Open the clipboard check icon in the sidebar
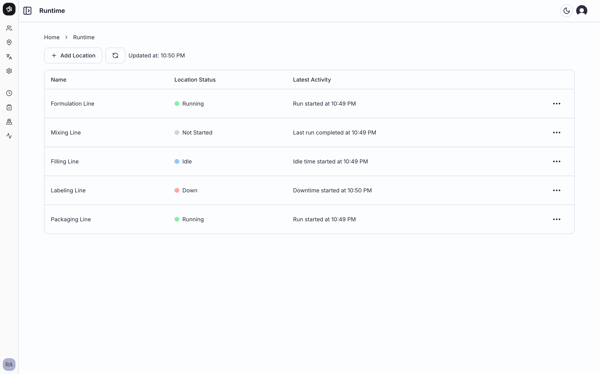 (9, 108)
